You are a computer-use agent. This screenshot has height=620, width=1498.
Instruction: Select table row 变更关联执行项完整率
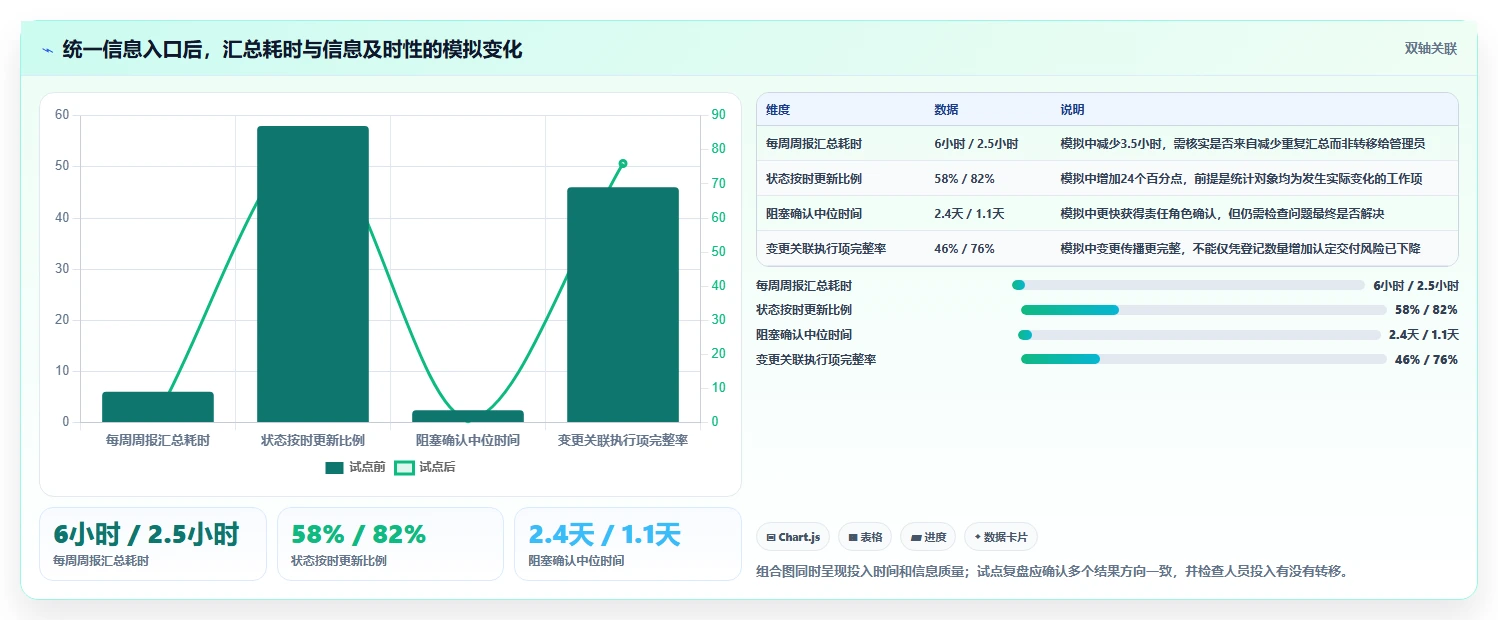tap(1107, 248)
